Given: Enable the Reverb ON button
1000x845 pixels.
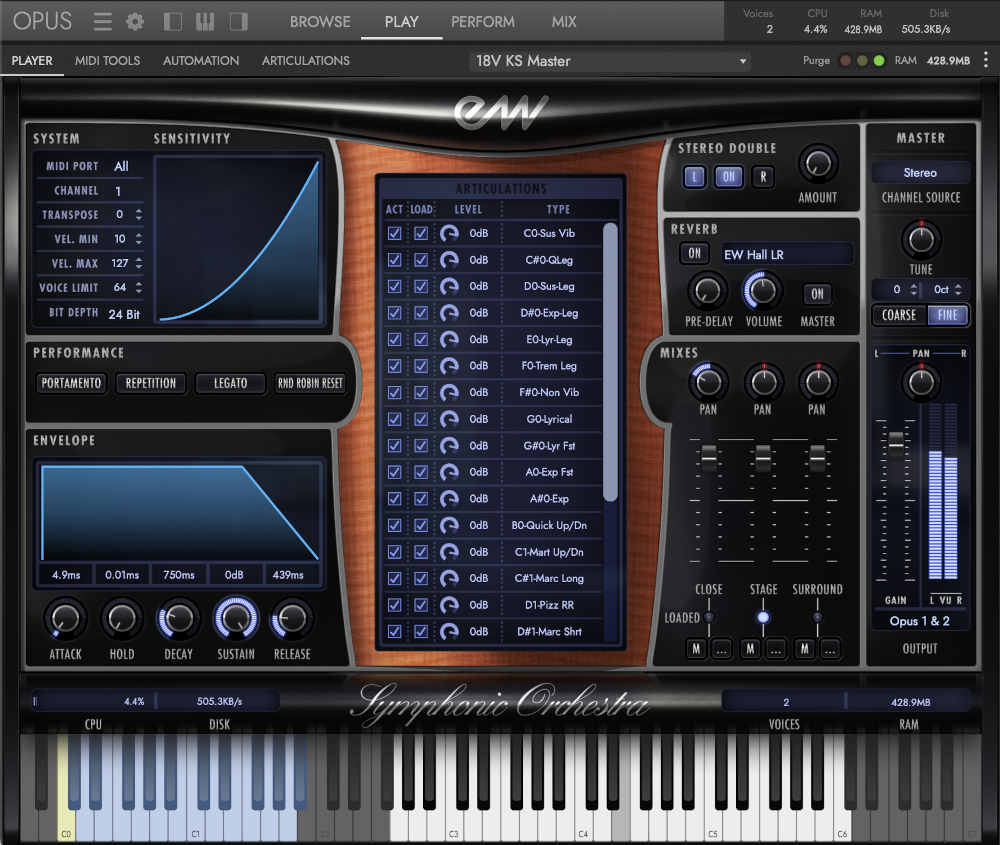Looking at the screenshot, I should 694,253.
